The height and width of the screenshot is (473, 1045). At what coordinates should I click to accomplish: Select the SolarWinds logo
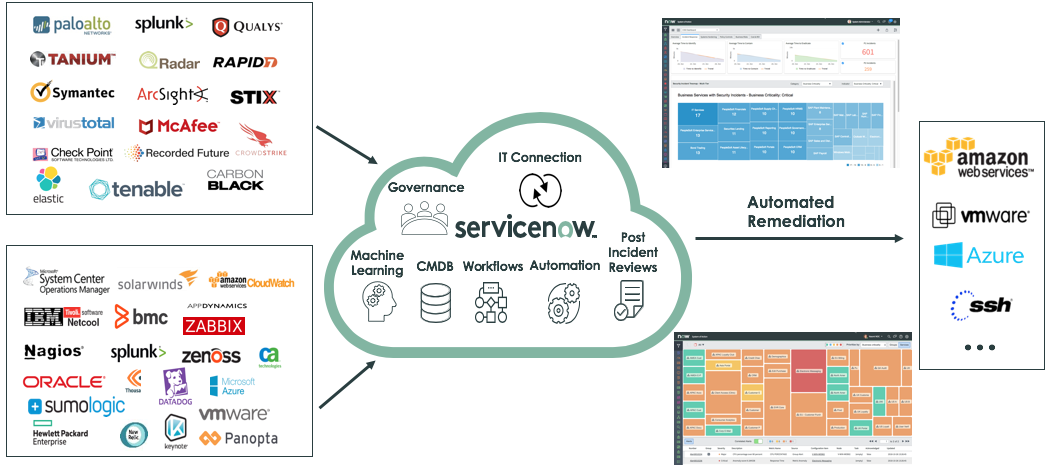pyautogui.click(x=158, y=281)
